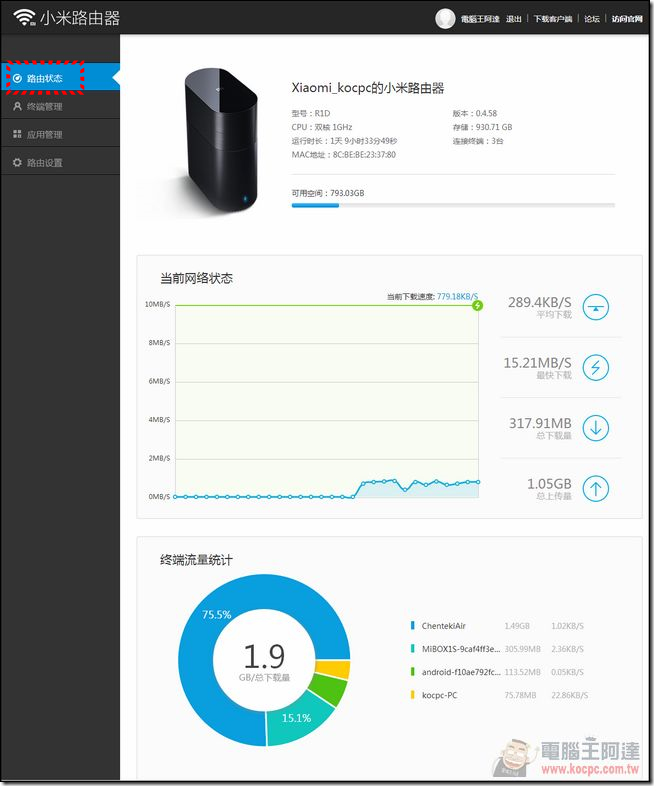This screenshot has width=654, height=786.
Task: Click the MiBOX1S teal legend swatch
Action: point(412,649)
